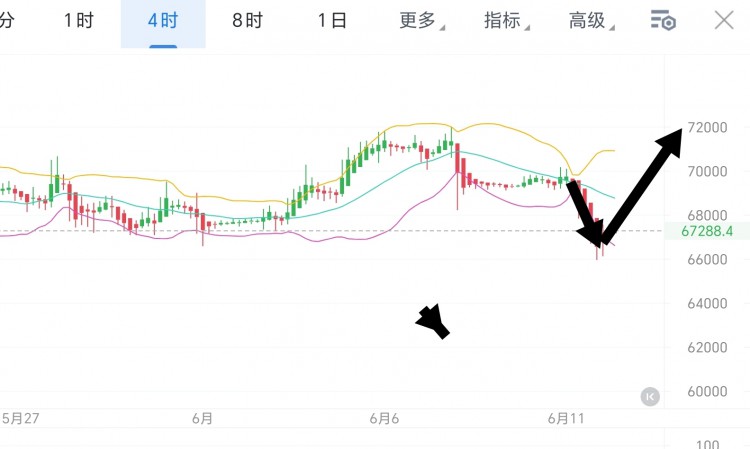Click the 6月11 date axis marker
This screenshot has width=750, height=449.
(567, 419)
